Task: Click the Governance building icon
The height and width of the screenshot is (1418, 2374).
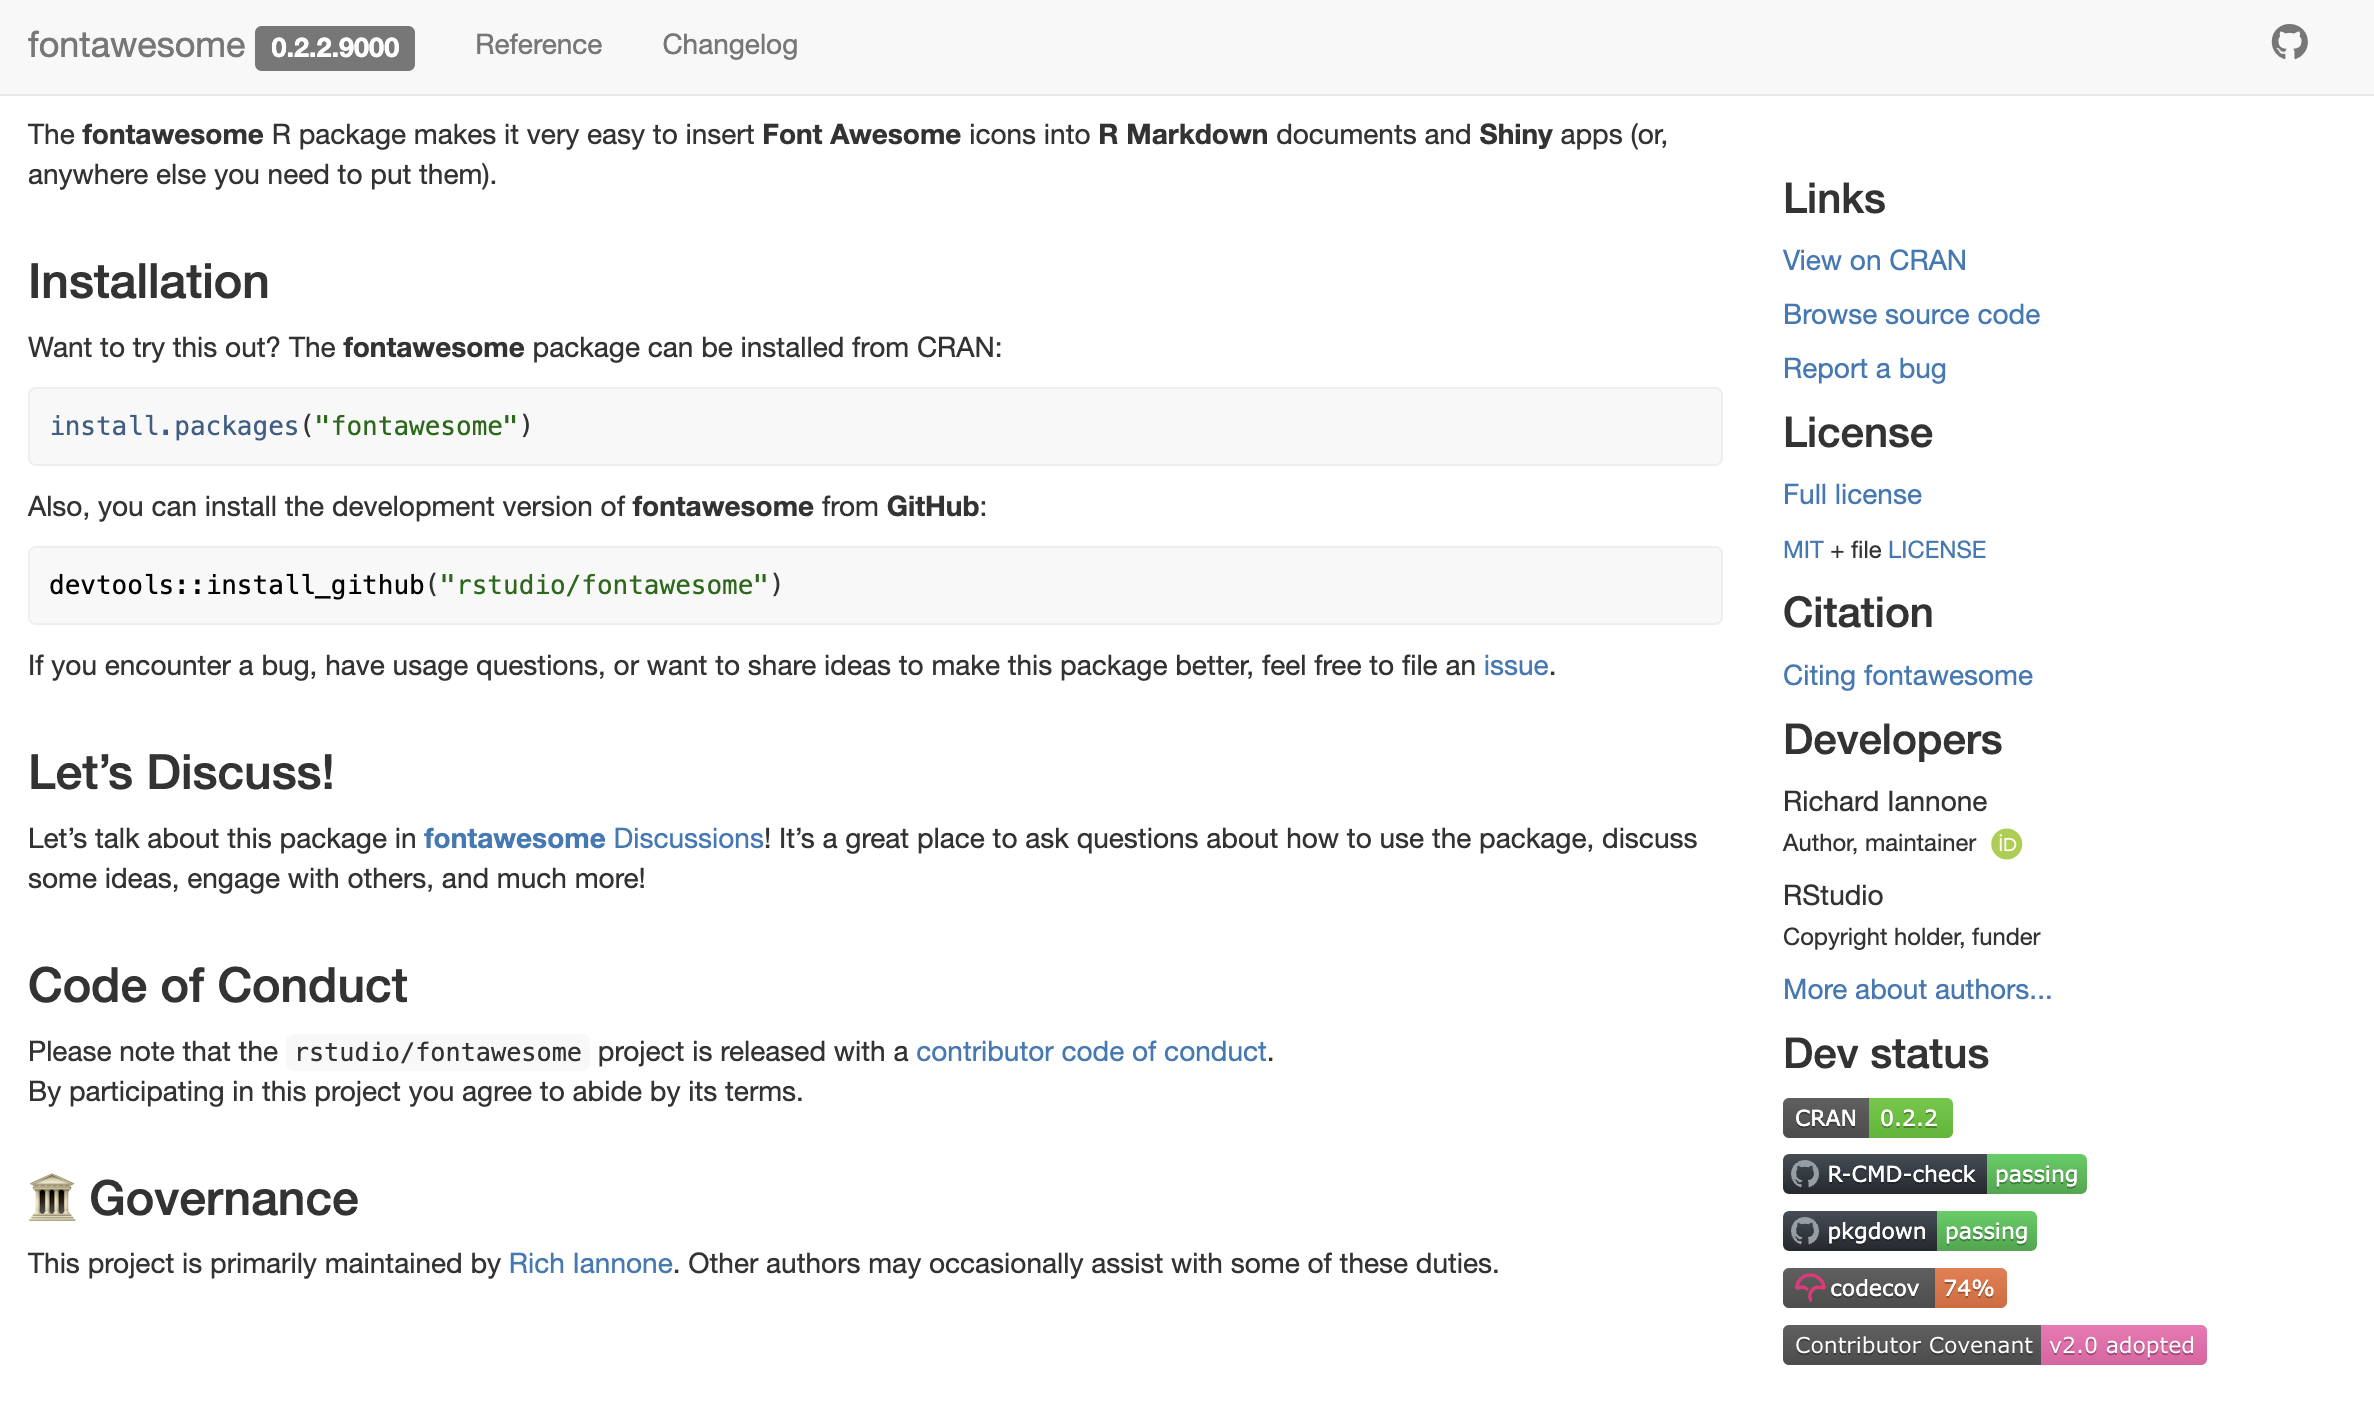Action: tap(50, 1198)
